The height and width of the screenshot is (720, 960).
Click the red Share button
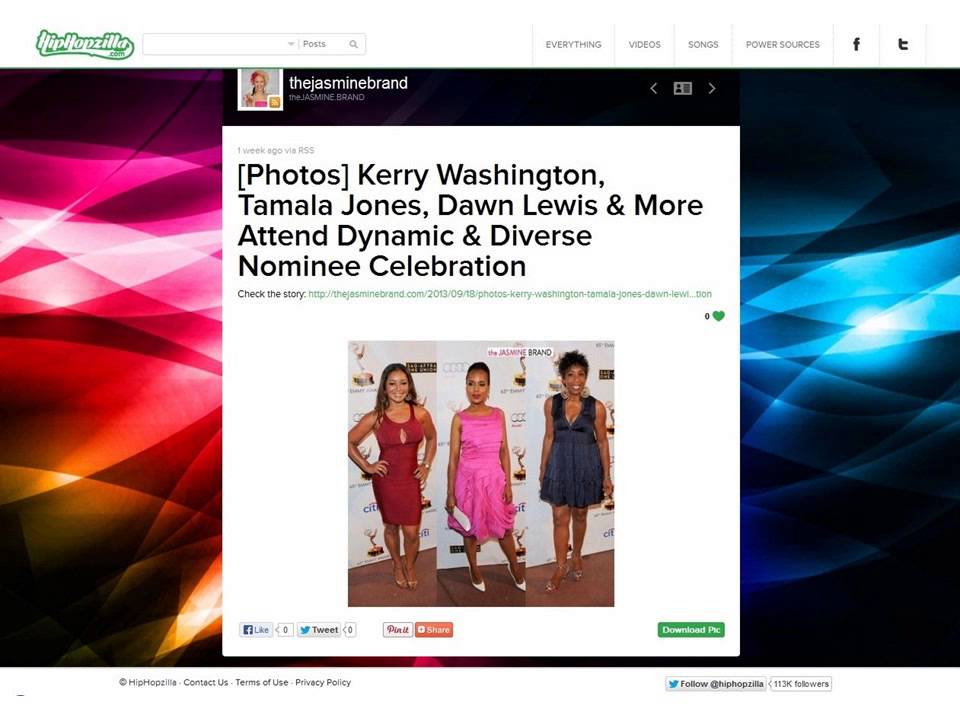click(x=434, y=629)
